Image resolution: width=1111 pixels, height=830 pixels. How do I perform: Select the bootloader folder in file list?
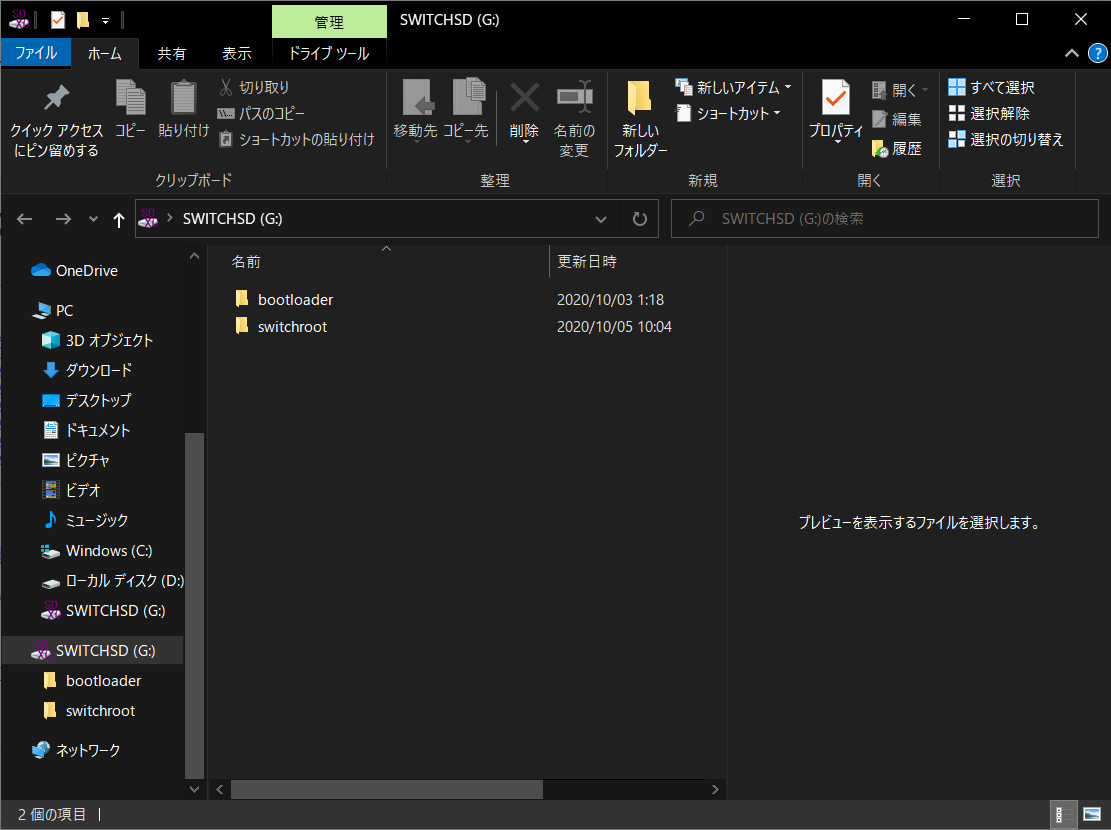(x=295, y=300)
